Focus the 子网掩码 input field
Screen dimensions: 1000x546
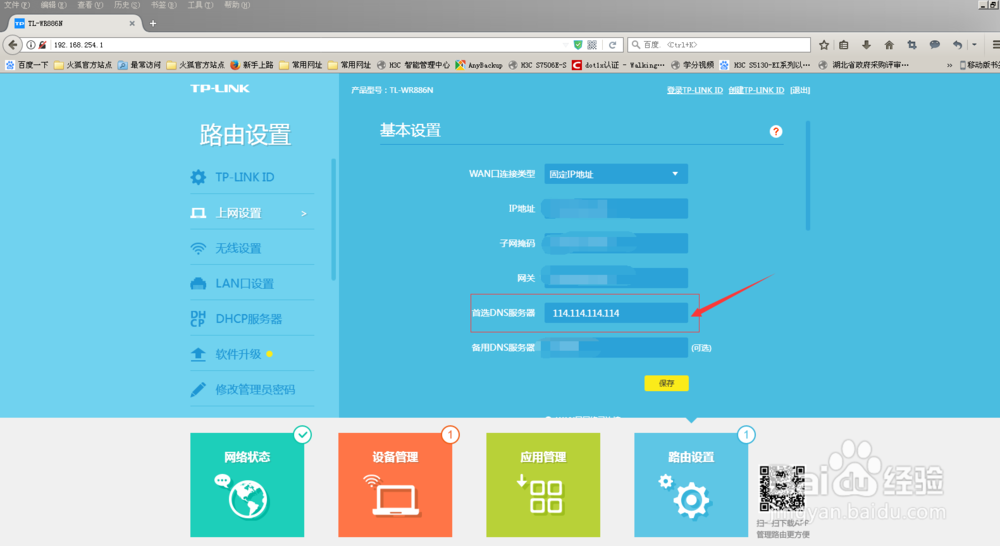pos(615,243)
